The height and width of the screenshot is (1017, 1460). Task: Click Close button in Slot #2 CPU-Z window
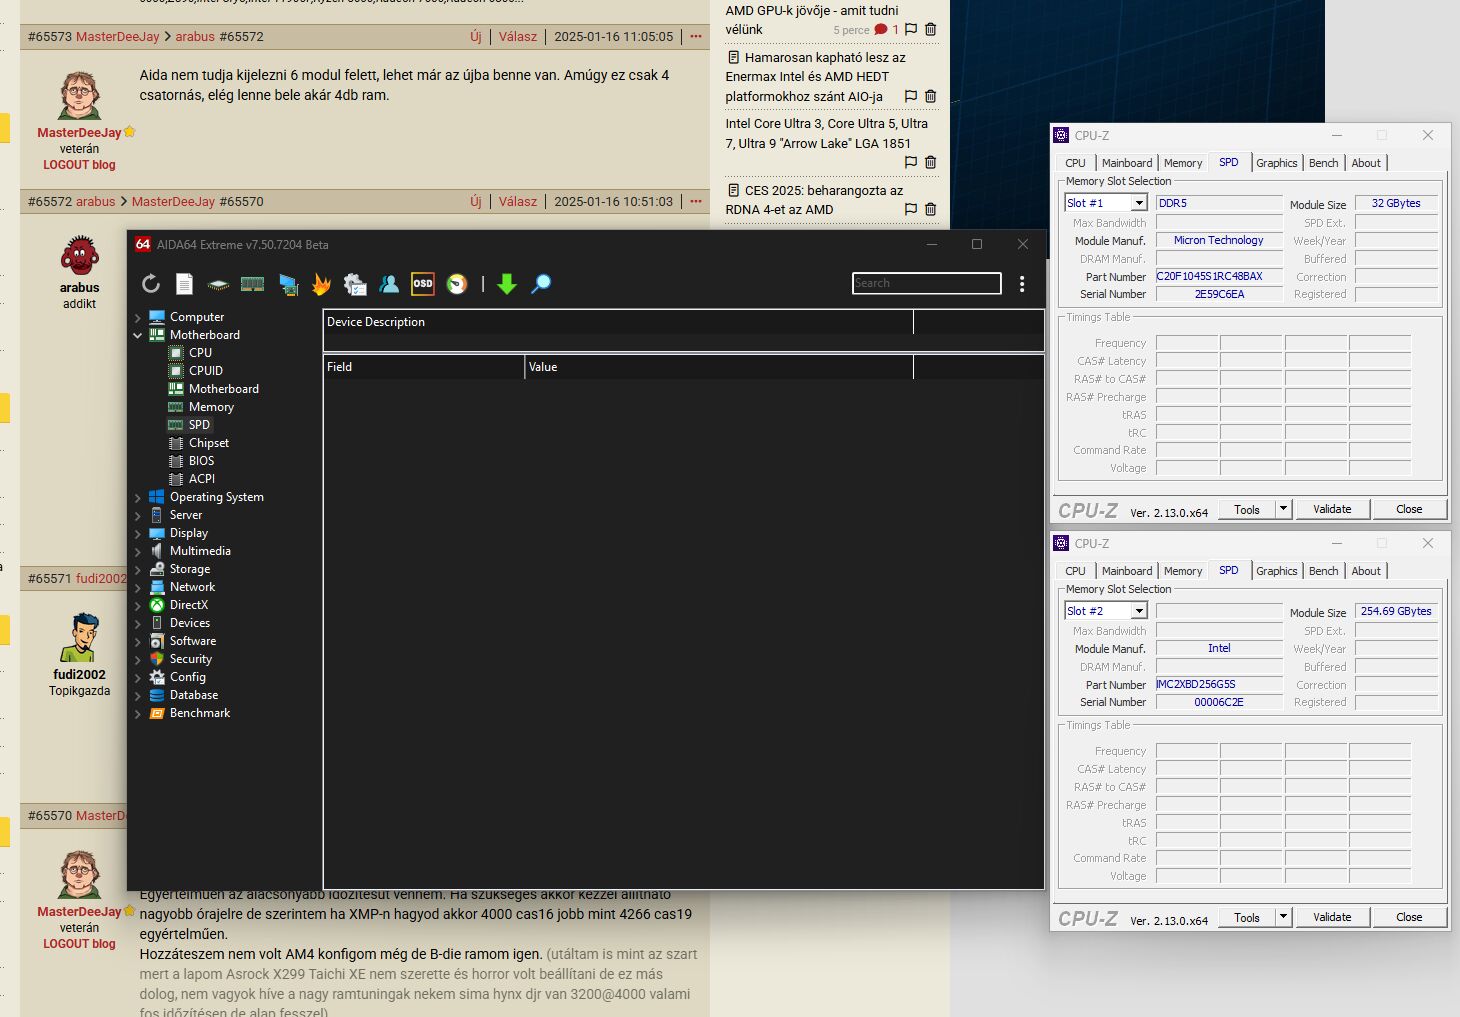[1409, 917]
